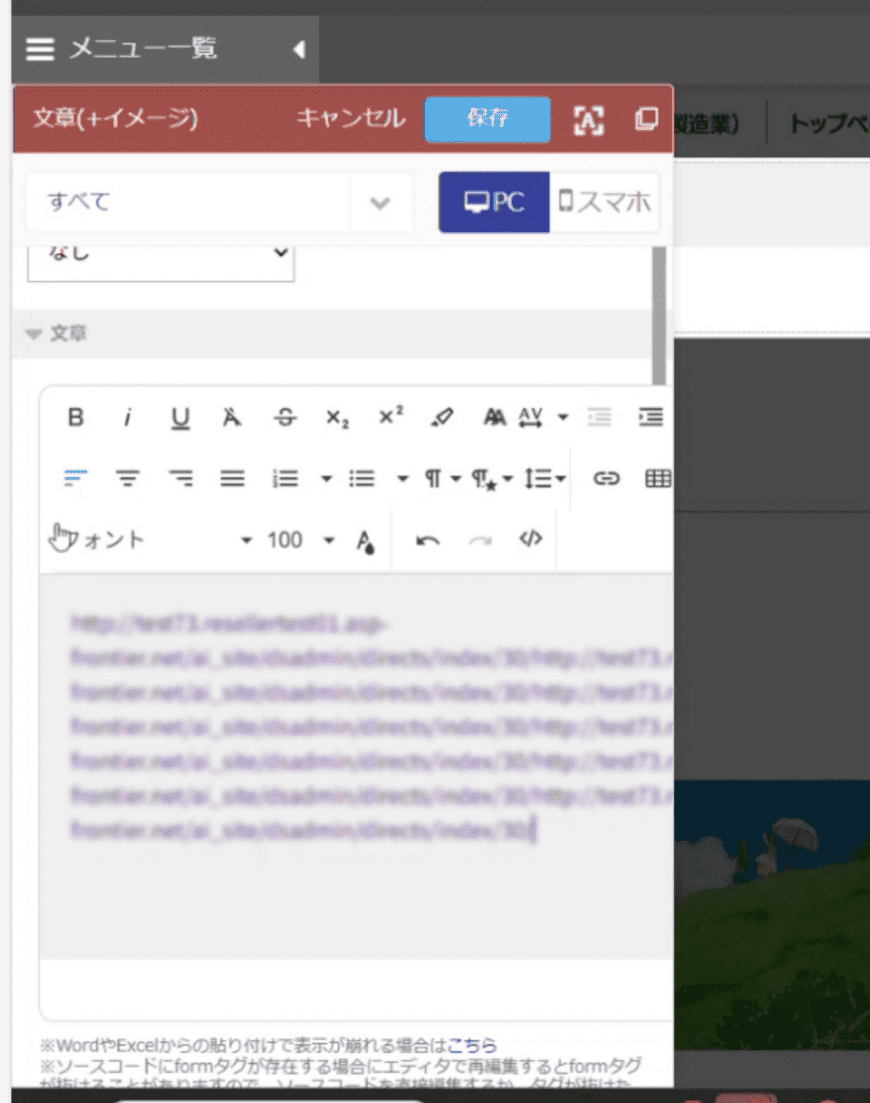Open the すべて dropdown

(218, 202)
